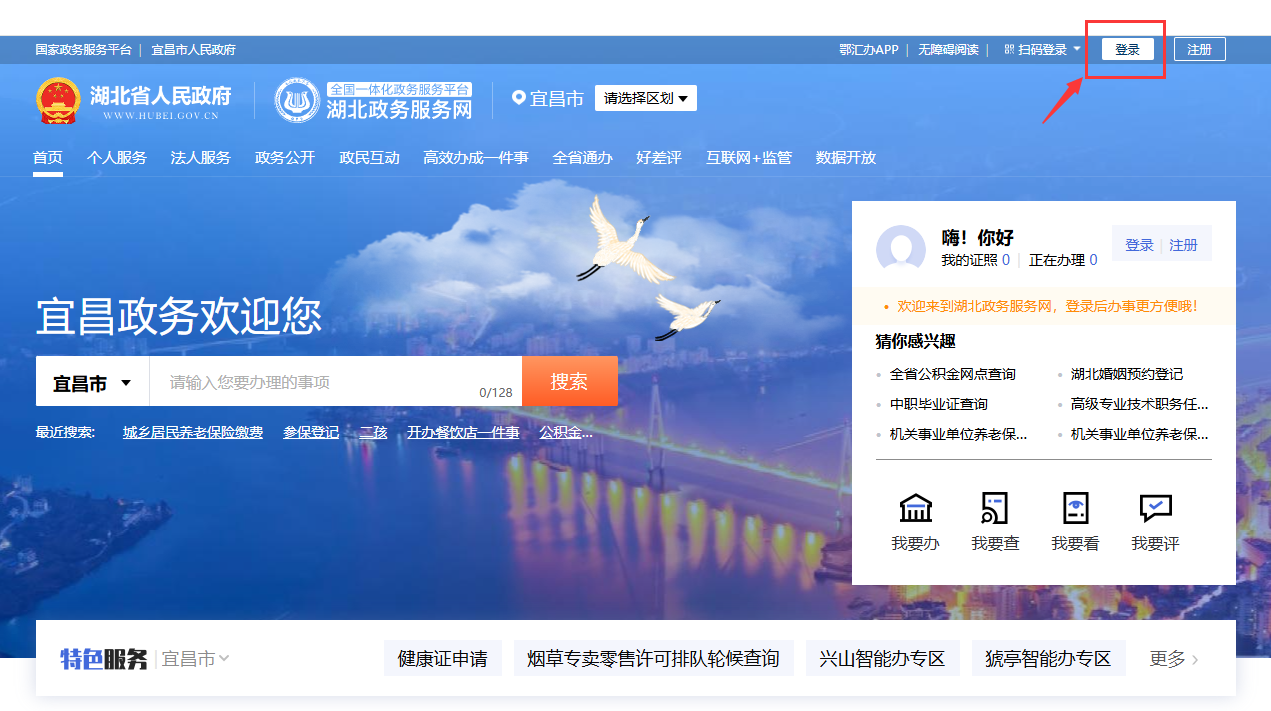
Task: Expand the 特色服务 宜昌市 city chevron
Action: click(x=224, y=658)
